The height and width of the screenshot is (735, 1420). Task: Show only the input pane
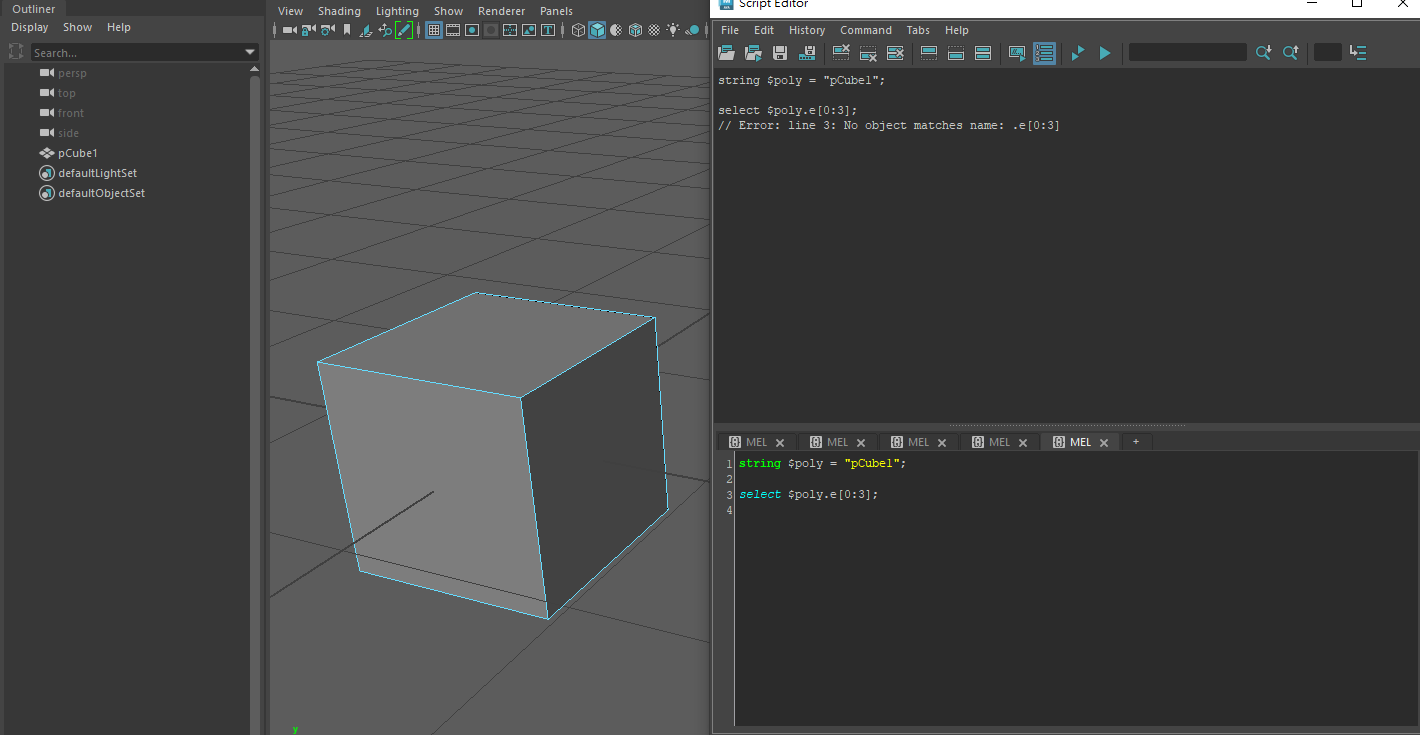(955, 53)
